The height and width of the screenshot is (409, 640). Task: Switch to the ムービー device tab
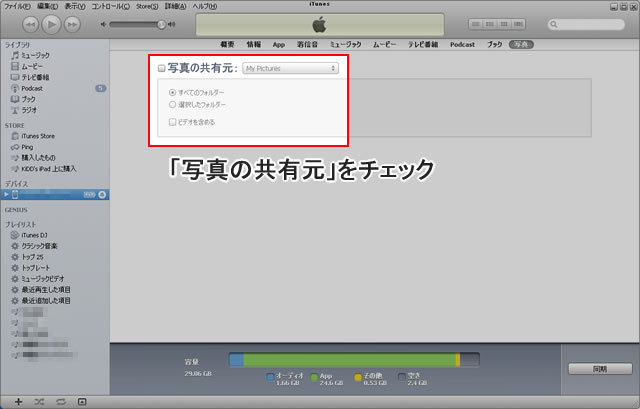384,44
